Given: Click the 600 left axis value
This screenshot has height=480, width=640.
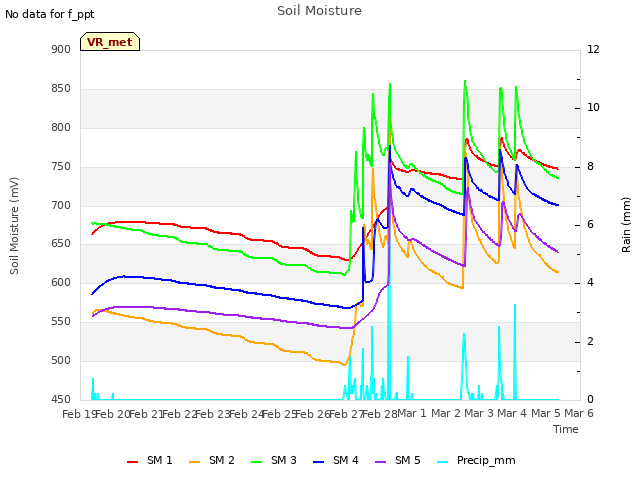Looking at the screenshot, I should [61, 282].
